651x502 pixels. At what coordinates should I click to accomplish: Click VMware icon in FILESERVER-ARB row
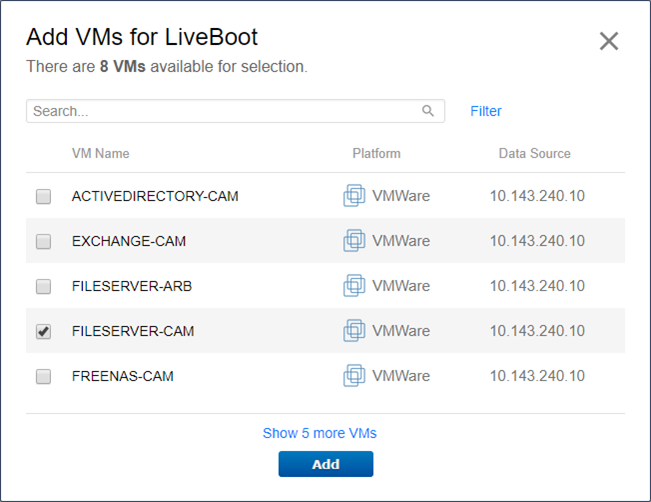[354, 286]
